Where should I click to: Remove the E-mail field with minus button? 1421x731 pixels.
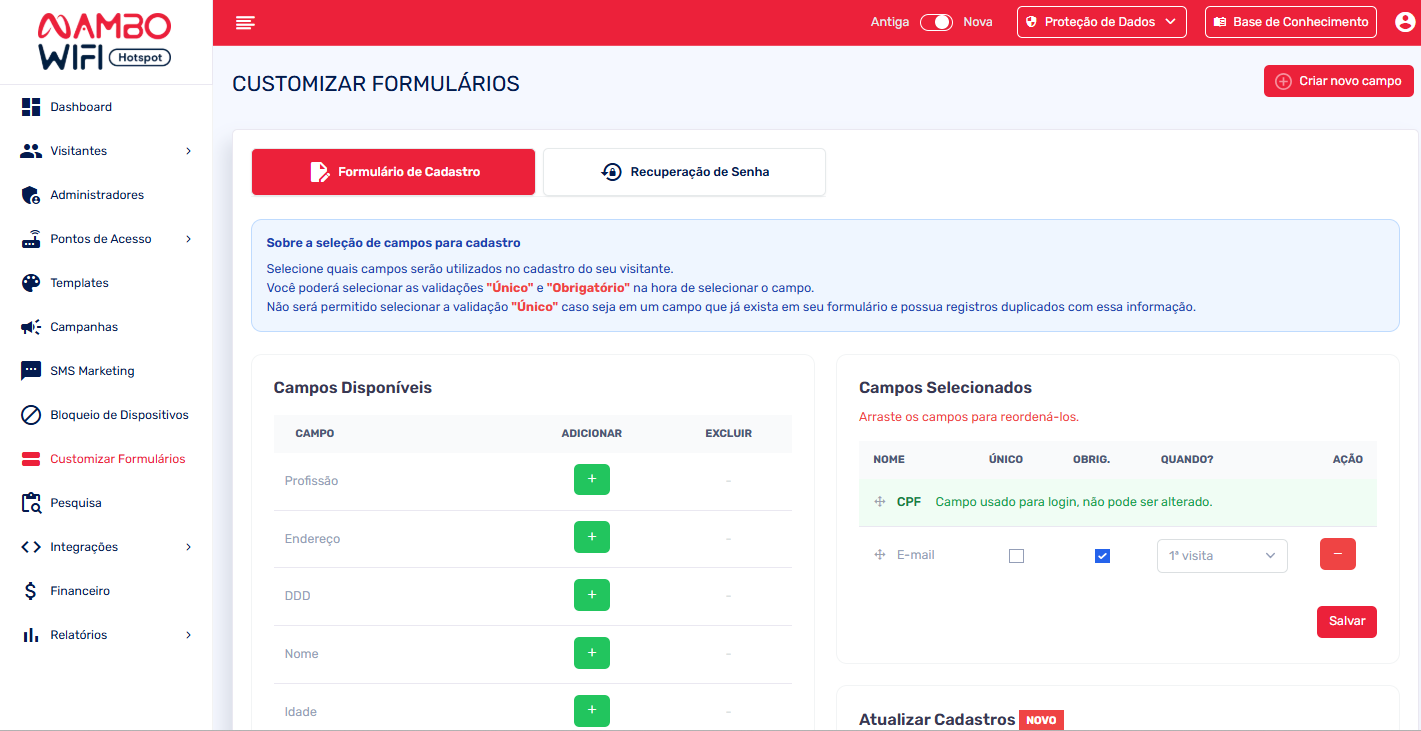[x=1337, y=555]
